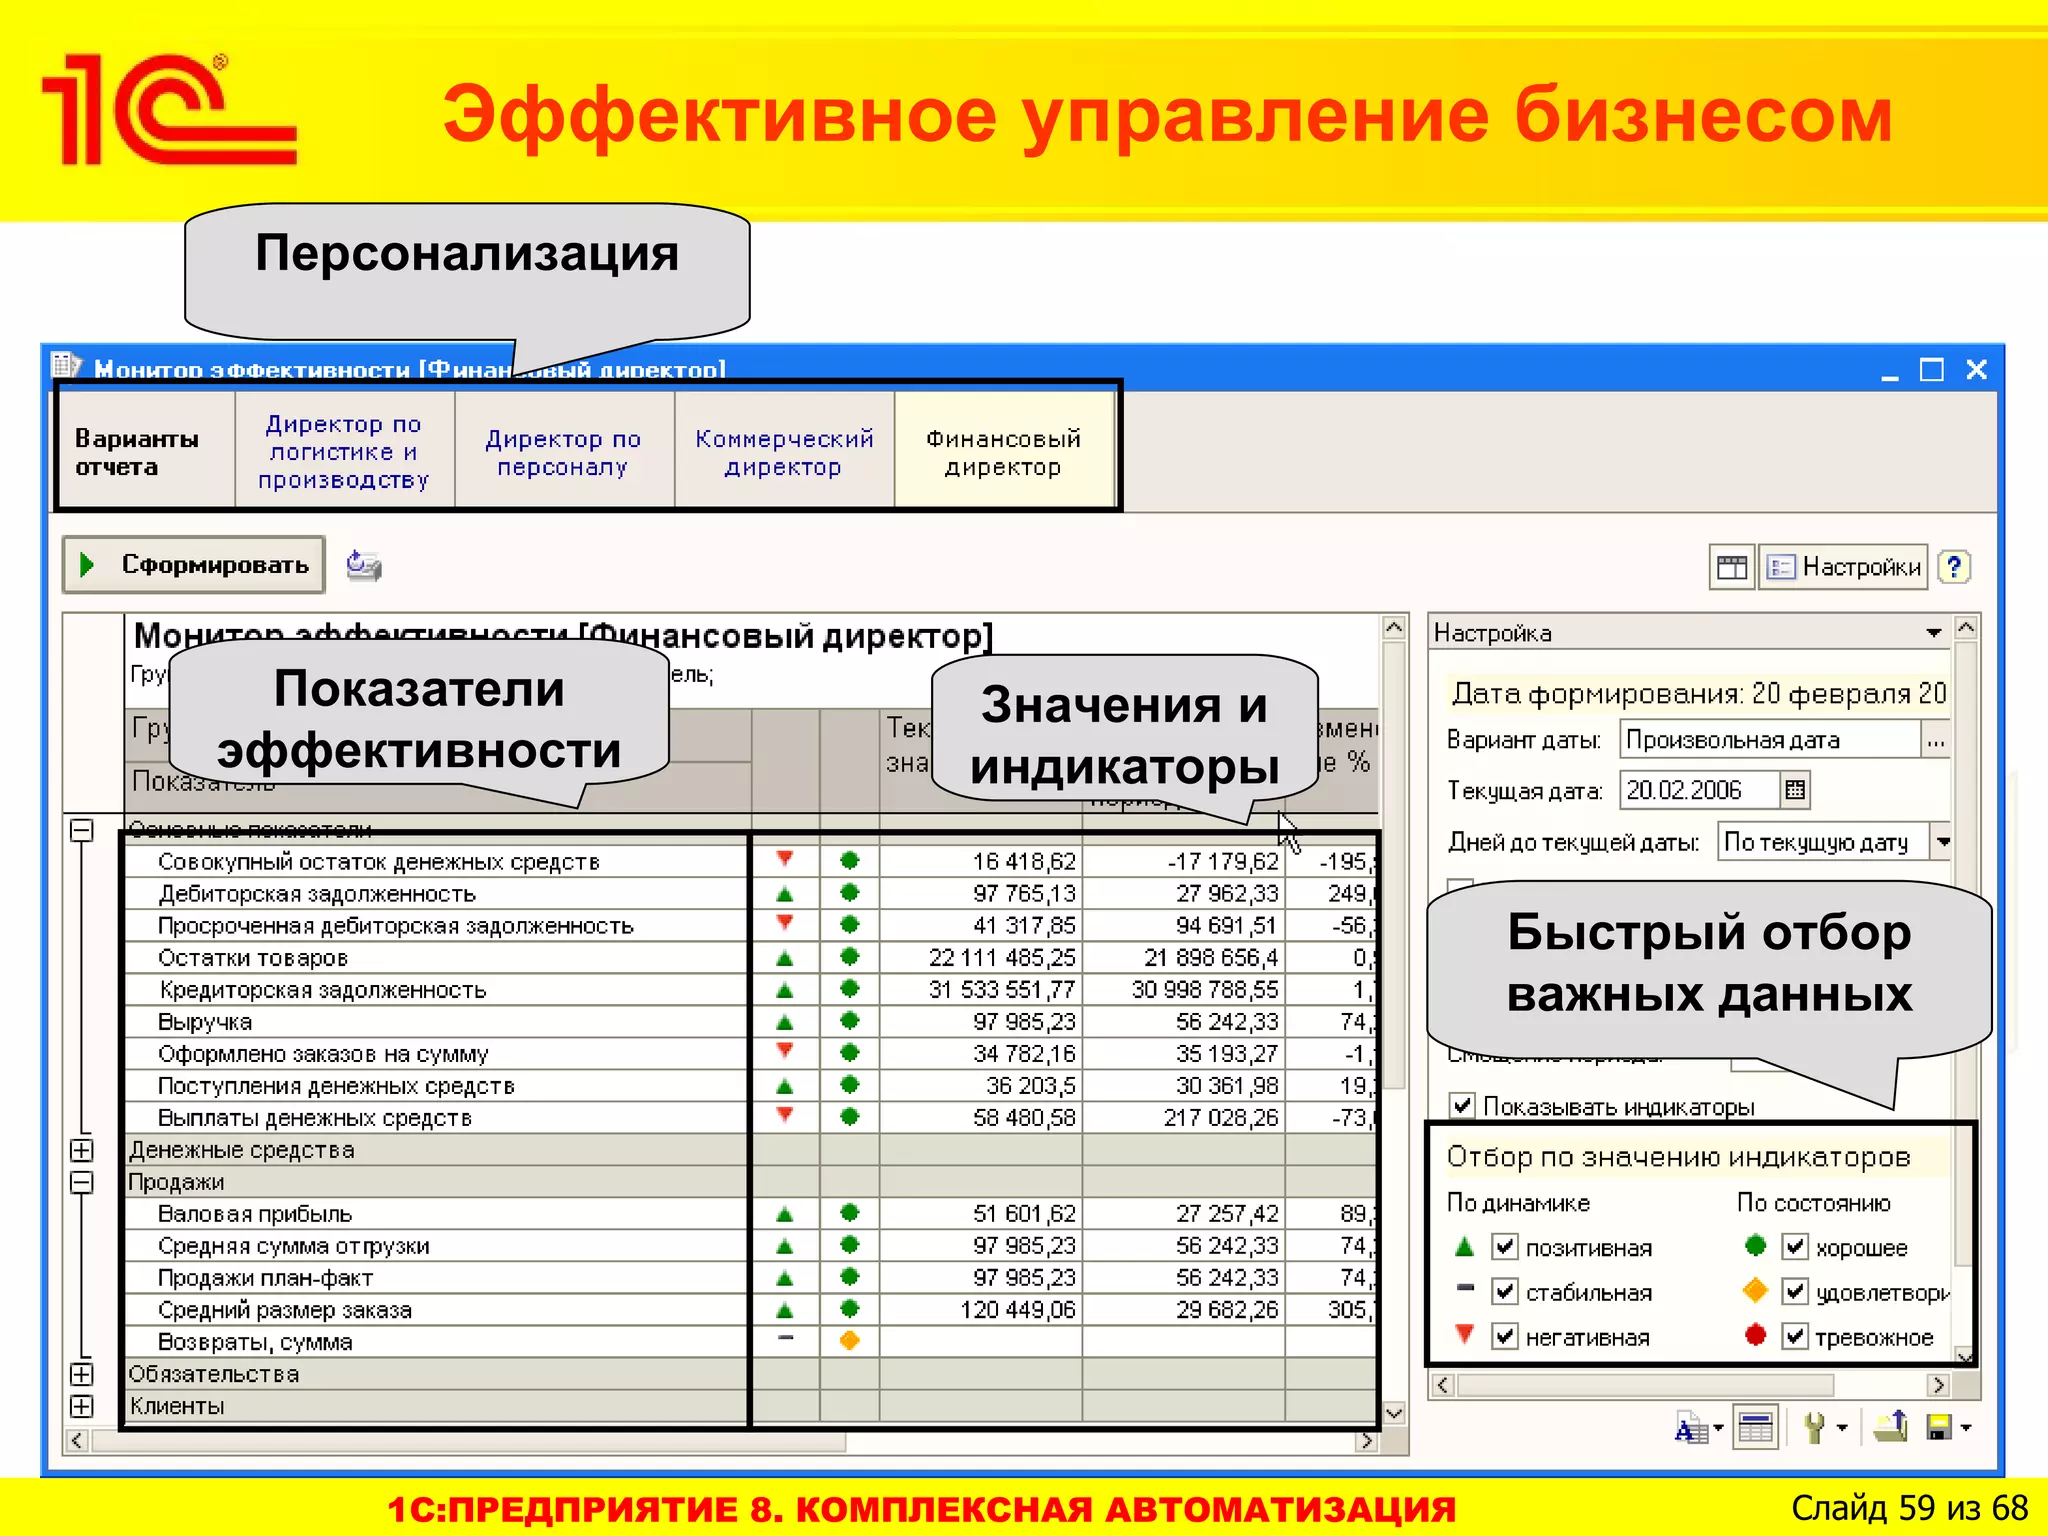Open Дней до текущей даты dropdown
This screenshot has height=1536, width=2048.
click(x=1942, y=842)
